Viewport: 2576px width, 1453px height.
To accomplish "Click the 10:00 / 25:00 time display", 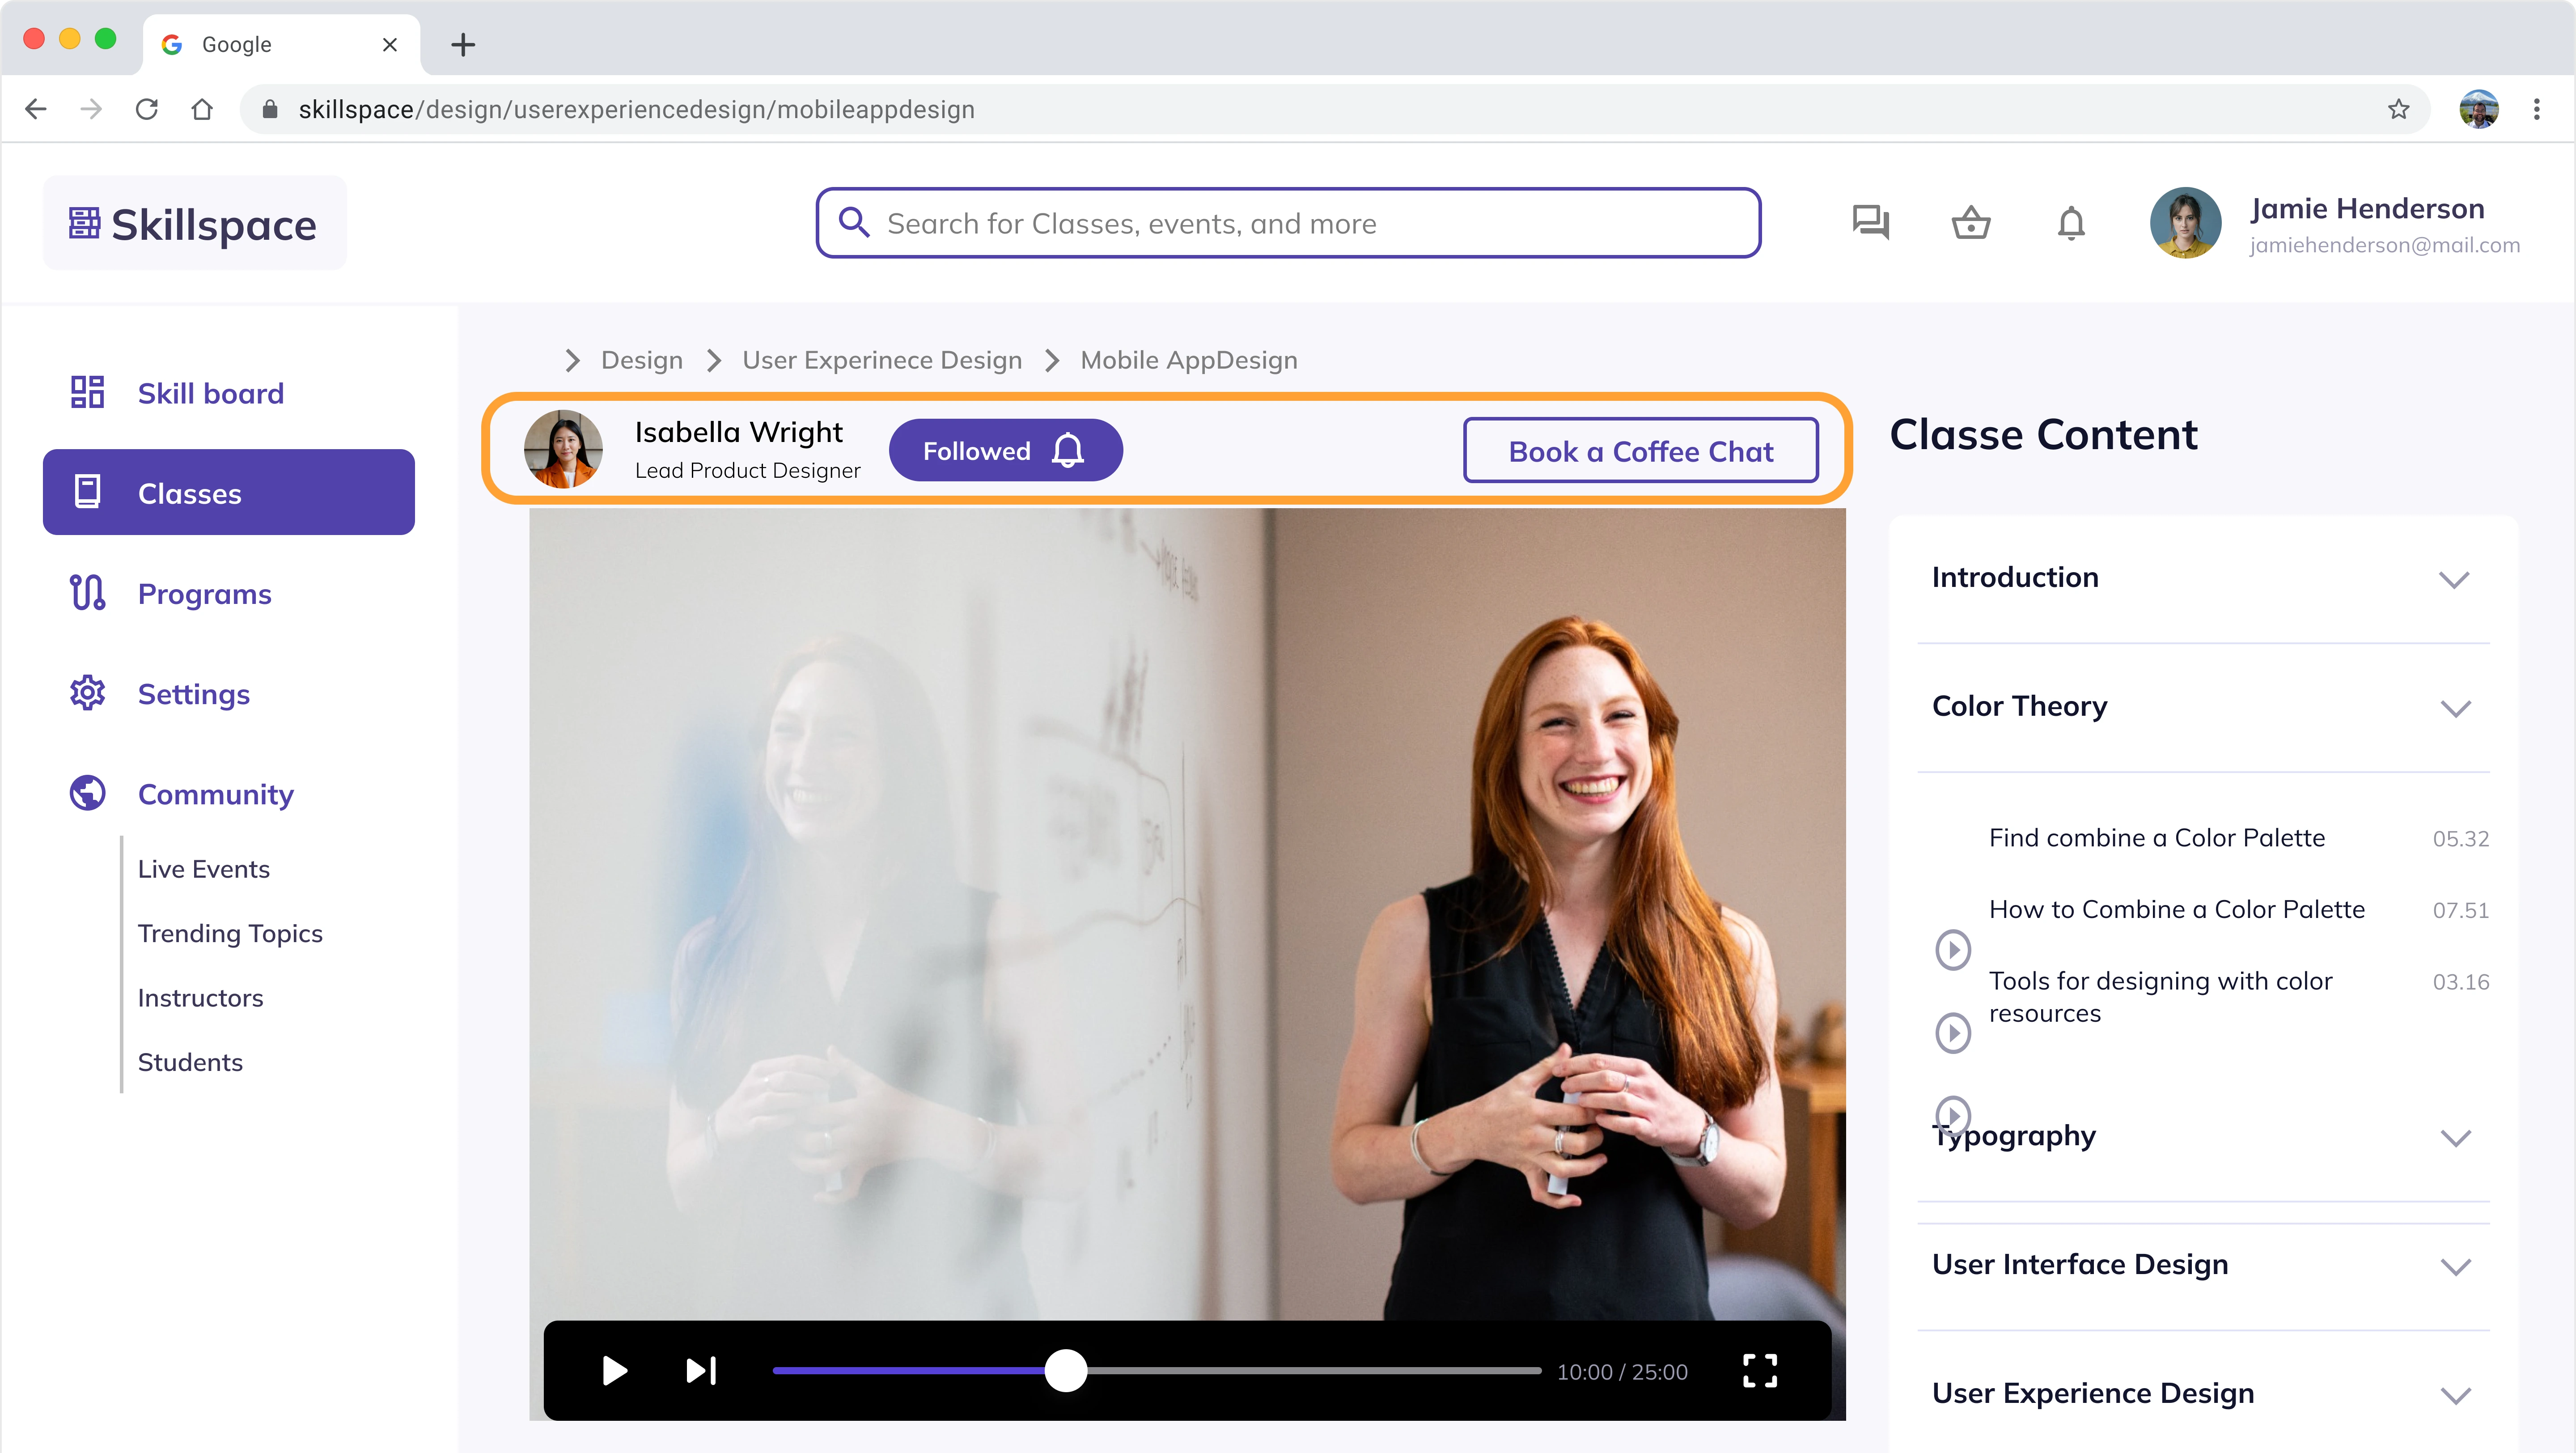I will [x=1622, y=1372].
